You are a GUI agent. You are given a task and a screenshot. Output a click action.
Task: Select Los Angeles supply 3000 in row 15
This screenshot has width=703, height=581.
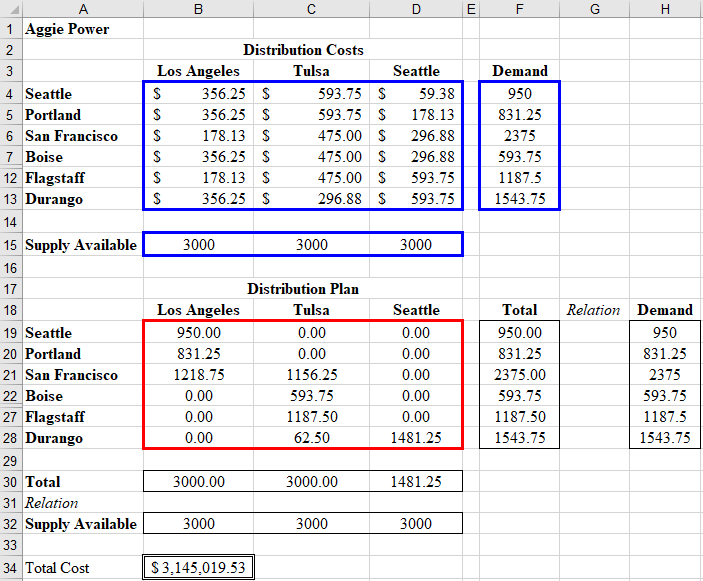coord(198,245)
